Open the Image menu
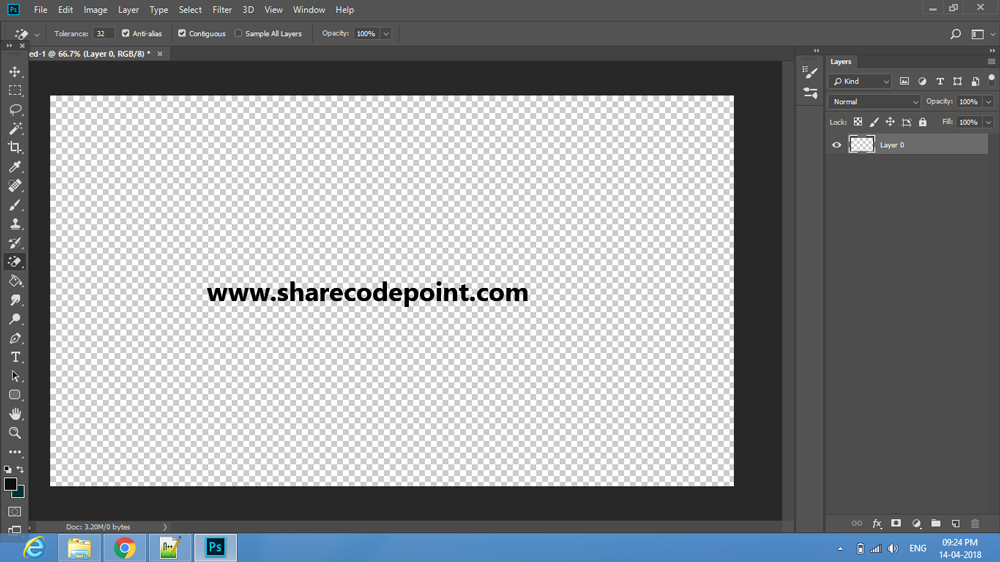 point(95,10)
